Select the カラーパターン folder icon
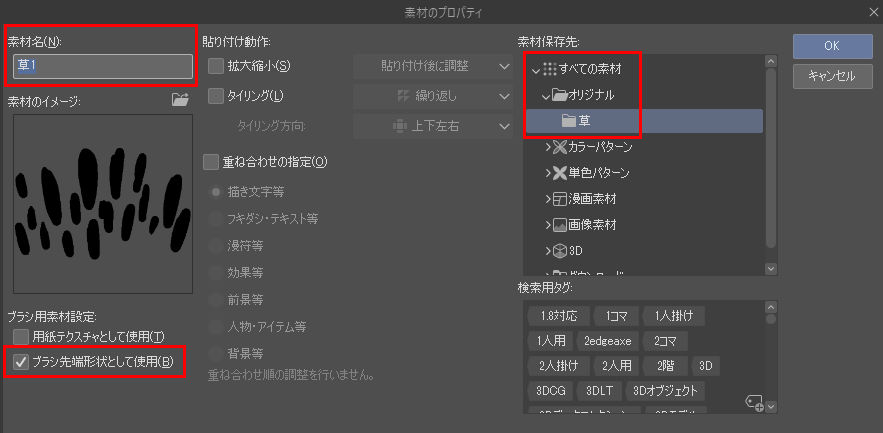The width and height of the screenshot is (883, 433). tap(559, 148)
